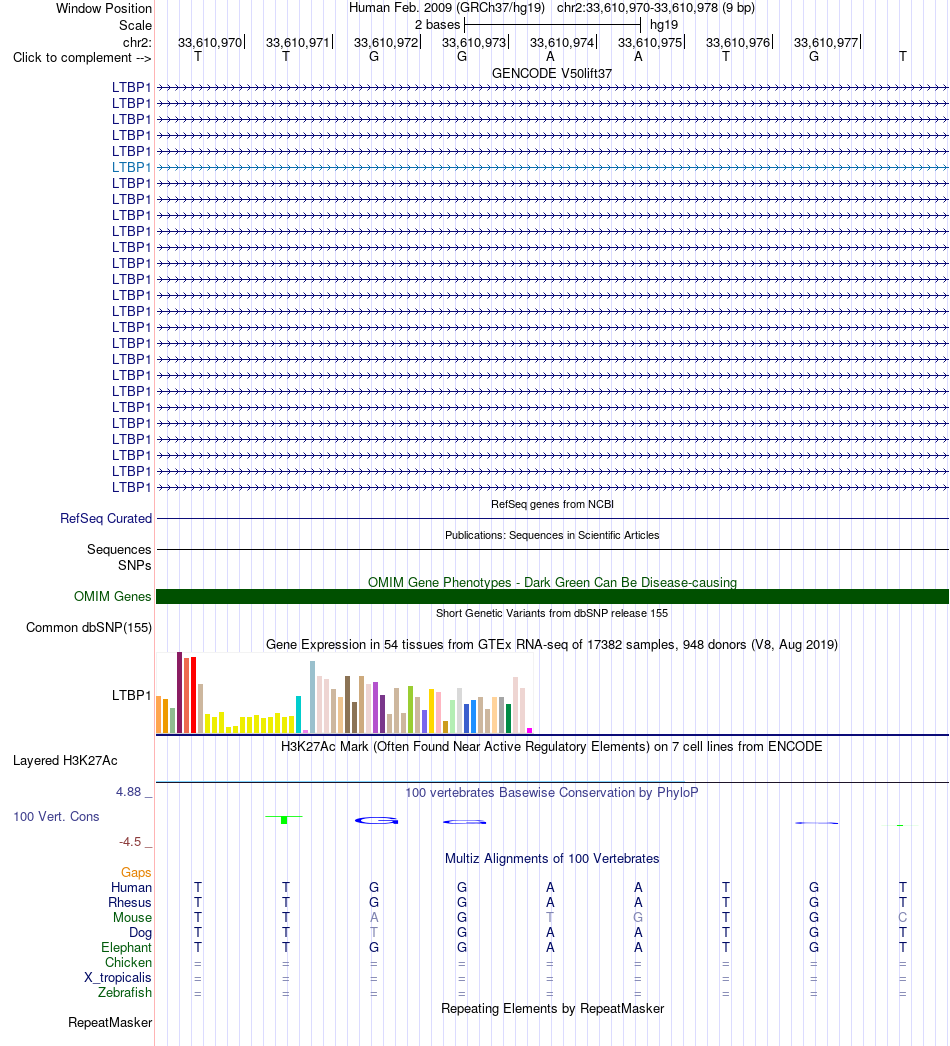This screenshot has height=1046, width=950.
Task: Select the 'Human Feb. 2009 (GRCh37/hg19)' header text
Action: pos(446,8)
